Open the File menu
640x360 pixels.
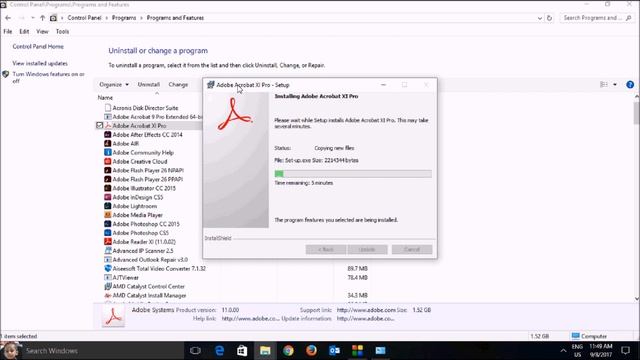click(8, 31)
